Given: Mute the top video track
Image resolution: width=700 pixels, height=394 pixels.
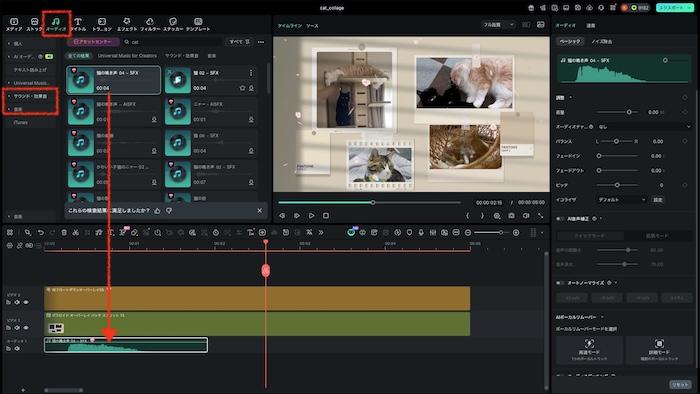Looking at the screenshot, I should 17,303.
